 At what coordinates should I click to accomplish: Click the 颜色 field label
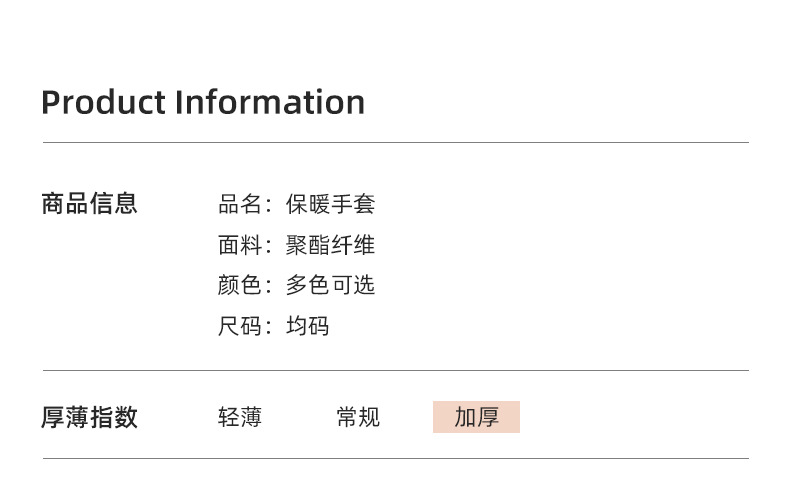point(240,285)
